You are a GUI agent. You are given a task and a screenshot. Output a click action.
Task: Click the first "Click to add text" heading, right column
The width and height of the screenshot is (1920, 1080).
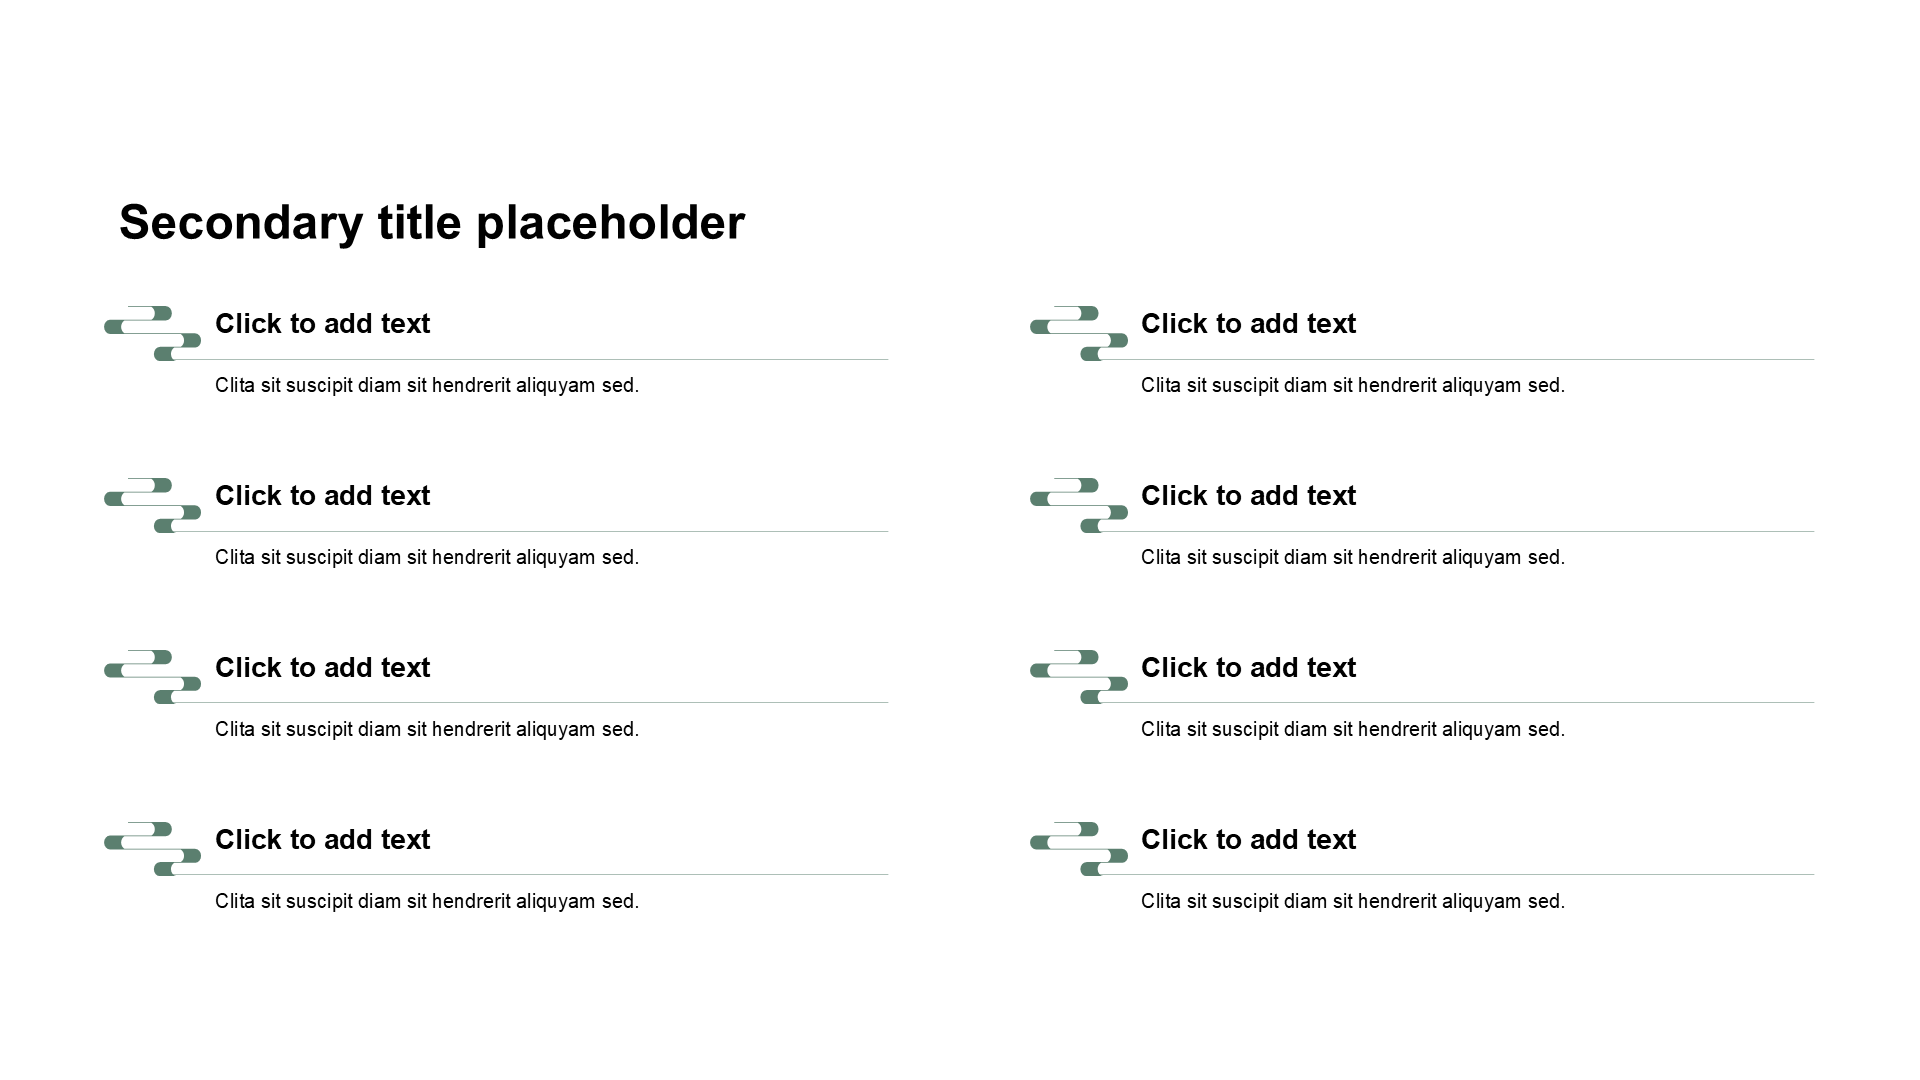coord(1248,324)
